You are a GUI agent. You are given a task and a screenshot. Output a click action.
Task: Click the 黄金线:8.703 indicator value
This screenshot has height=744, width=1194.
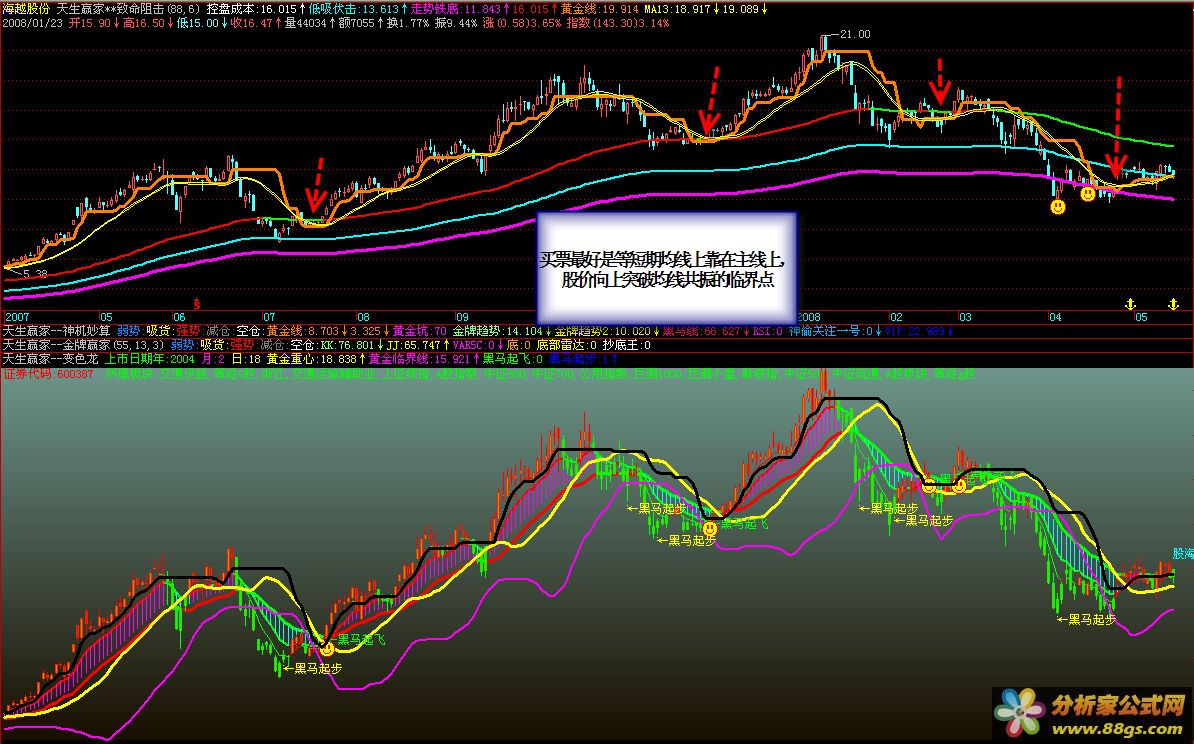302,331
